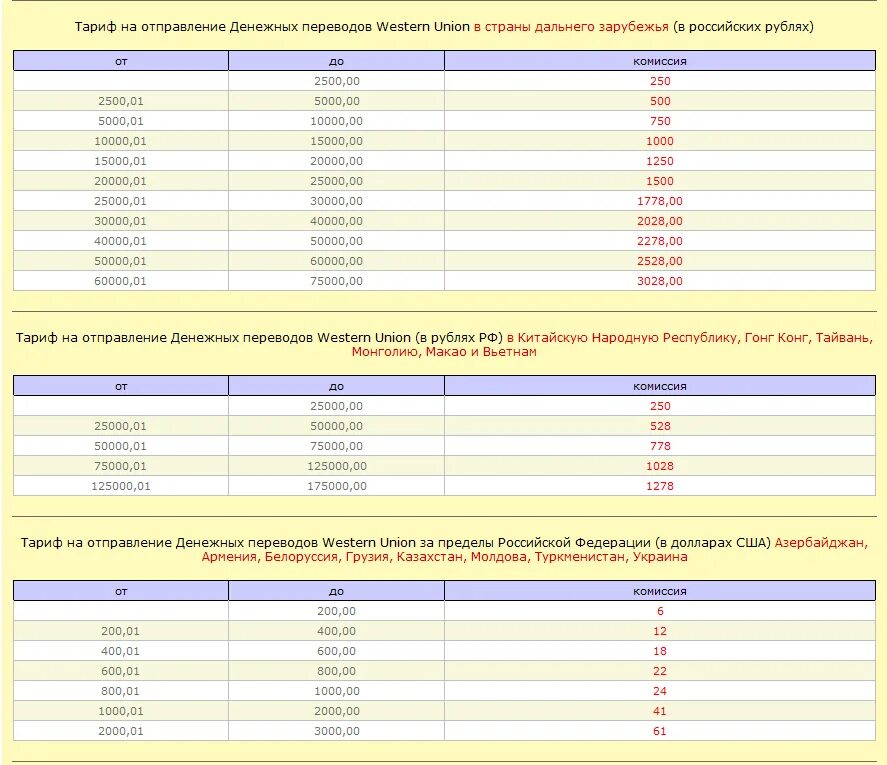Select commission 1028 in China table

coord(660,466)
